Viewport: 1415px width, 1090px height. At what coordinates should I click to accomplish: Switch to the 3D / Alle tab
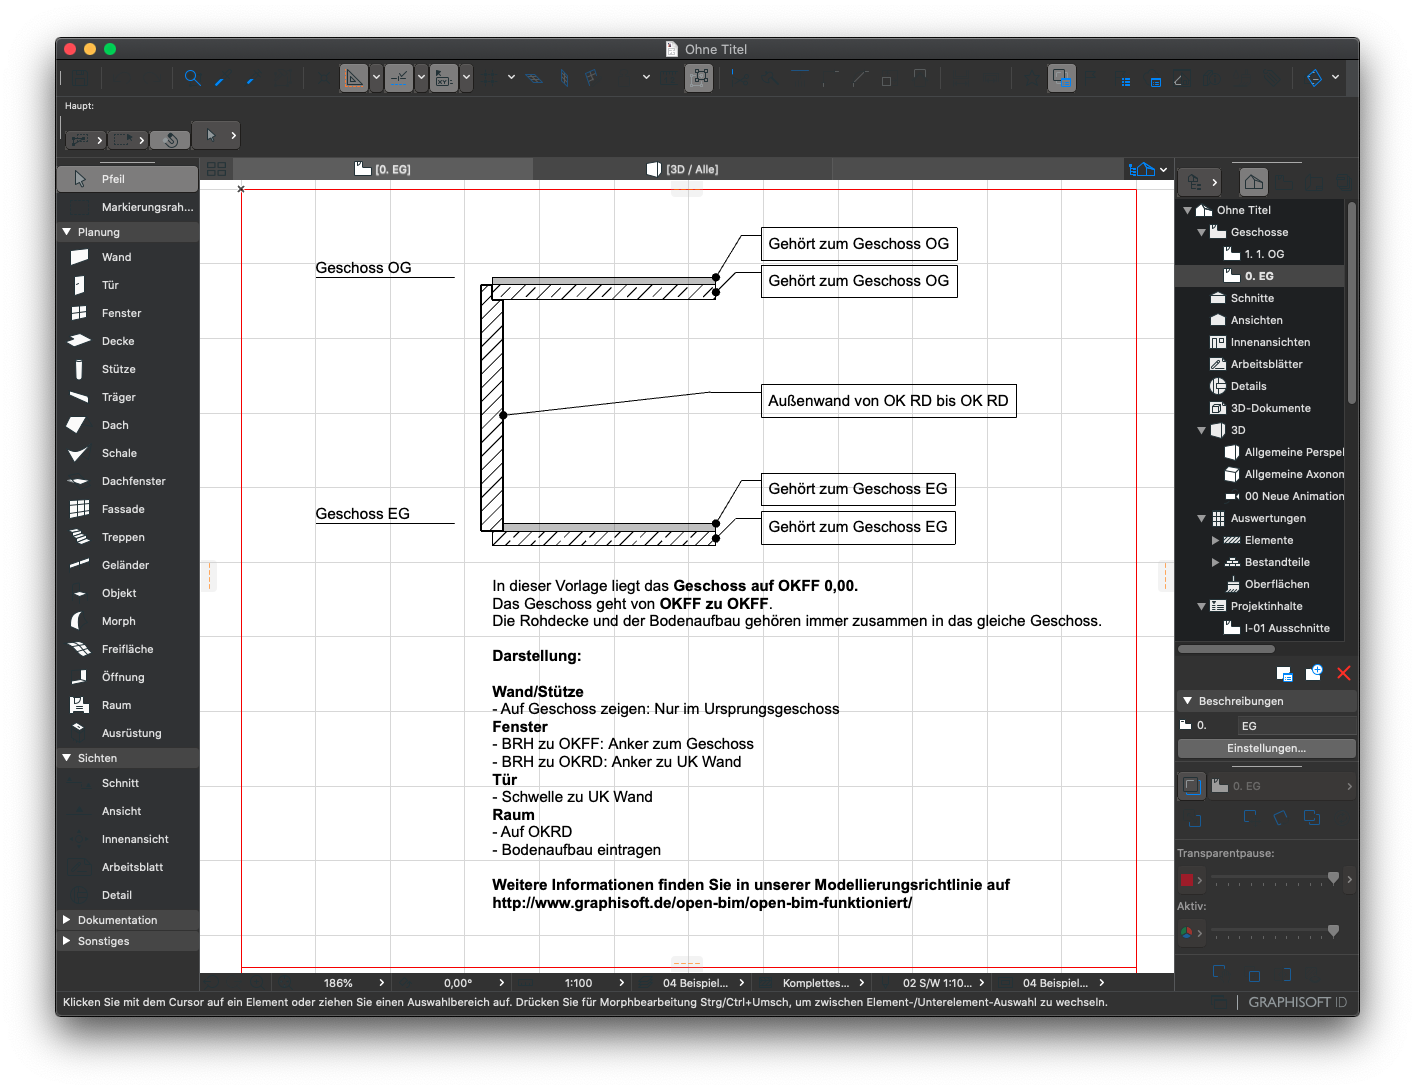pyautogui.click(x=683, y=168)
